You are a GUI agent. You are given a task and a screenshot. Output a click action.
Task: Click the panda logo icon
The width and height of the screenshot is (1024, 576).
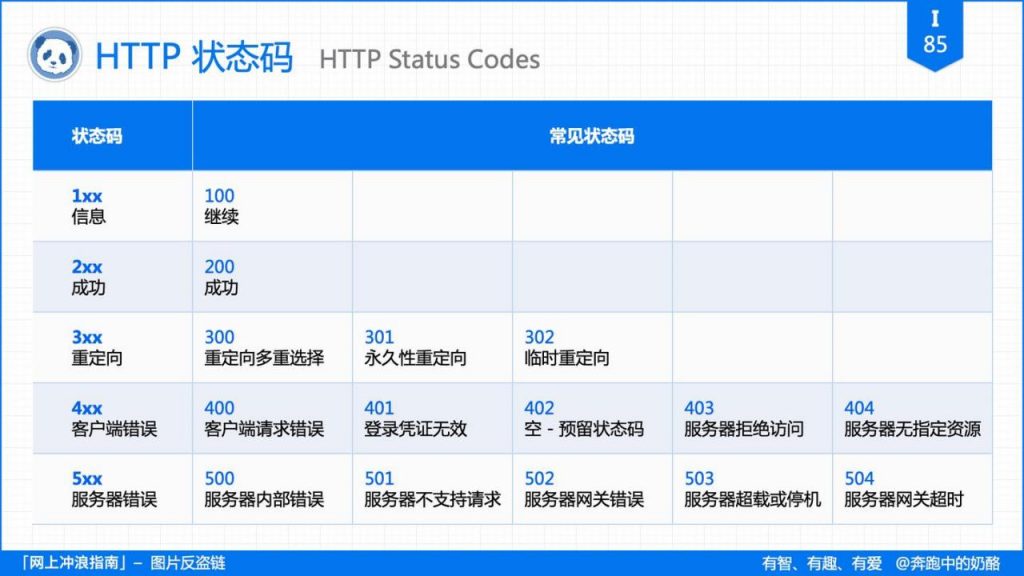tap(55, 56)
